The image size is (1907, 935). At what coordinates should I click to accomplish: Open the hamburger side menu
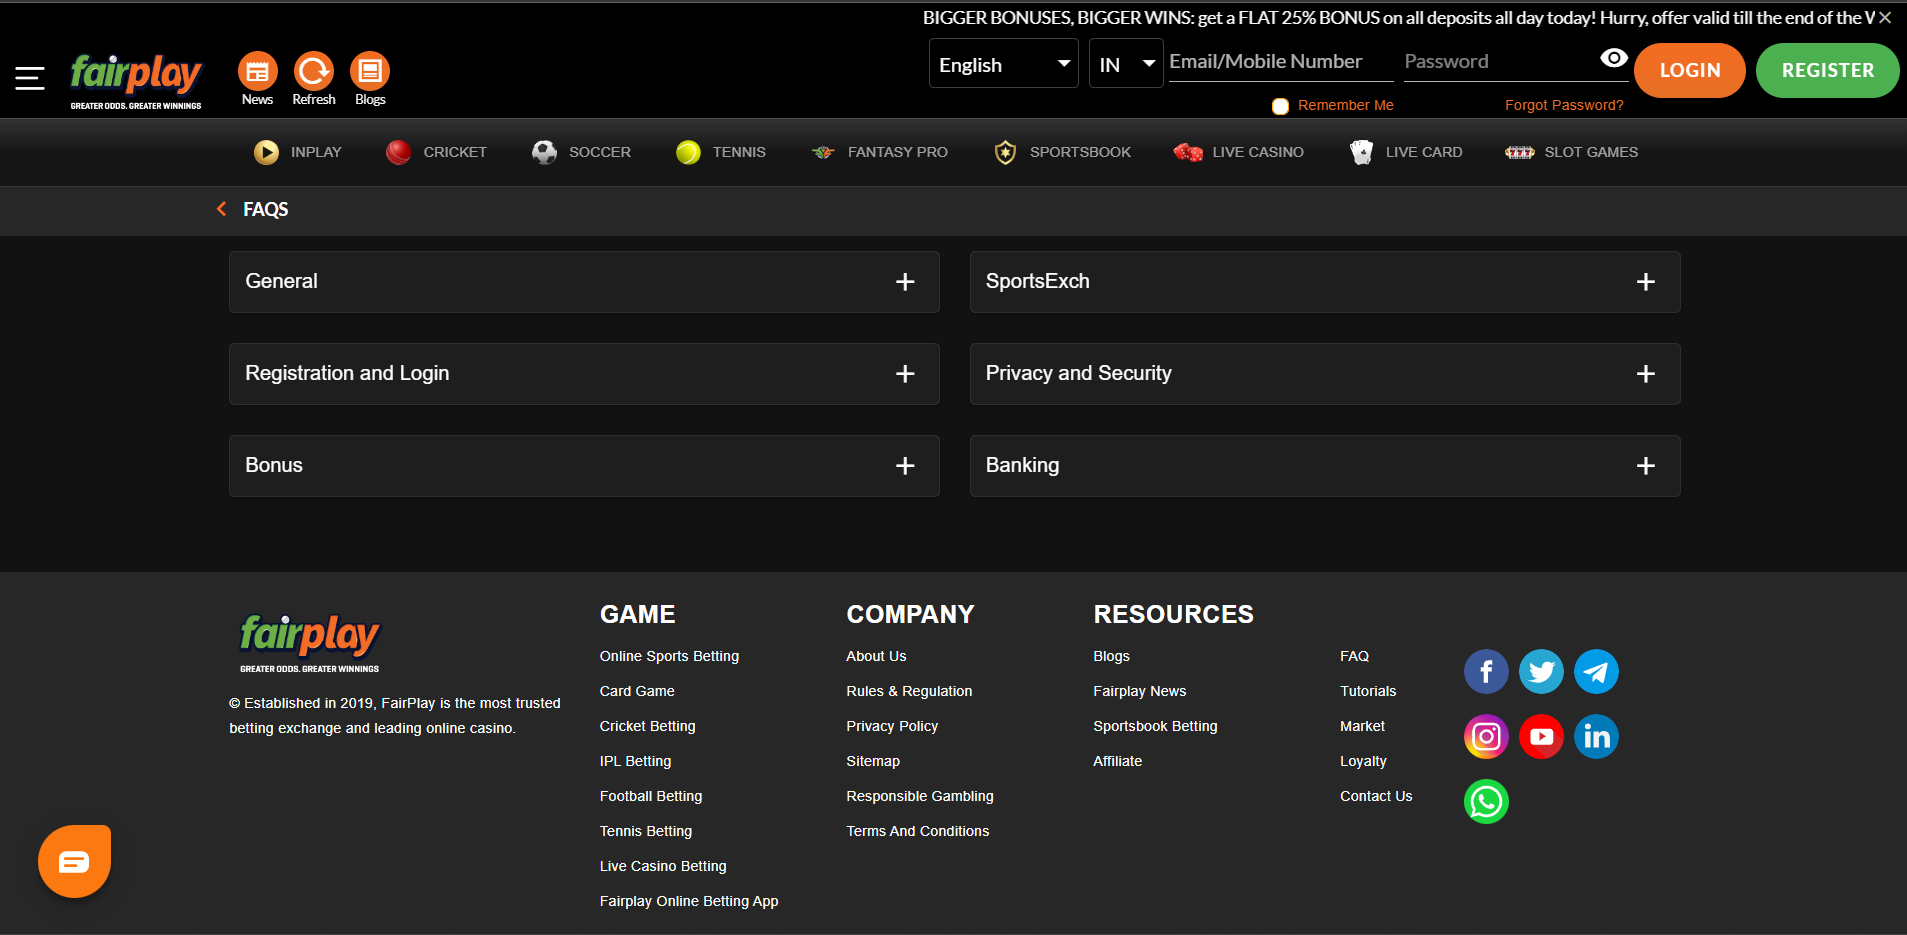(30, 77)
